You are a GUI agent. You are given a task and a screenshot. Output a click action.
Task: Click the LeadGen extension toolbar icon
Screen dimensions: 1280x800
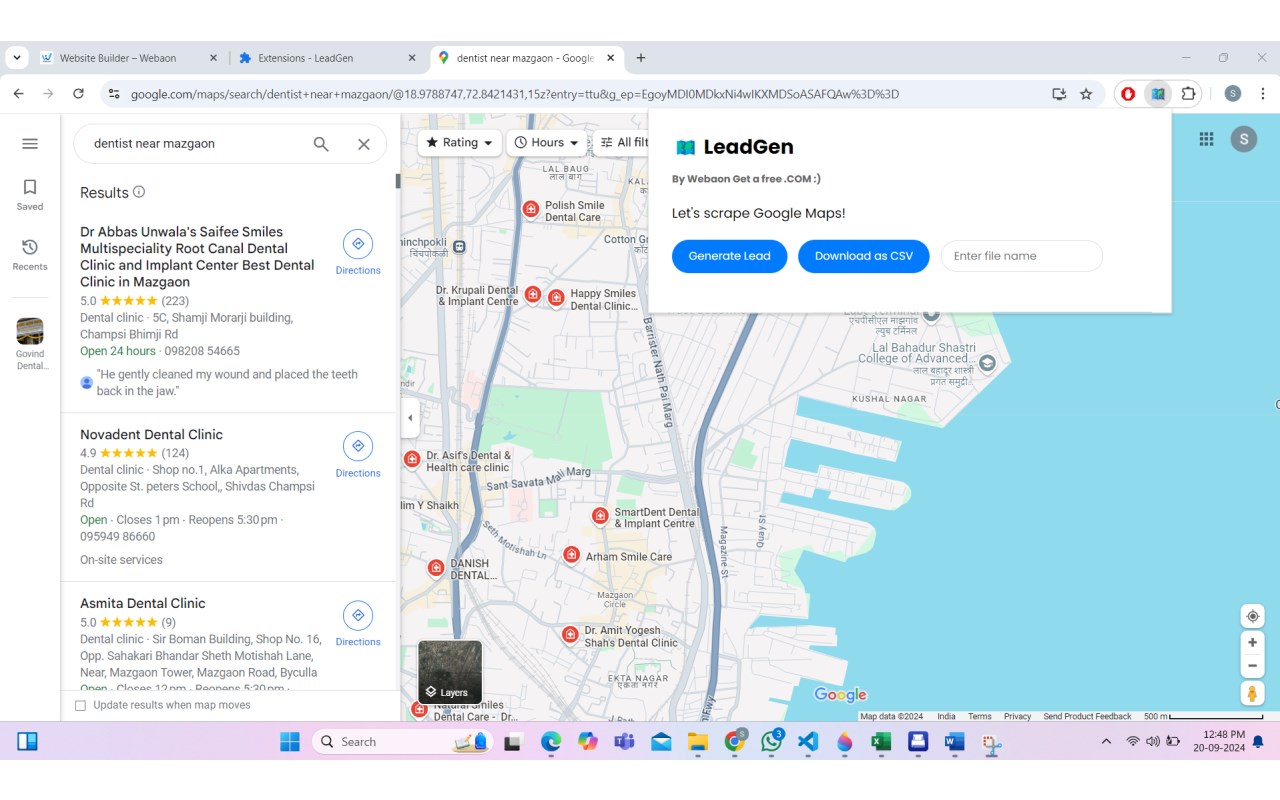point(1158,94)
